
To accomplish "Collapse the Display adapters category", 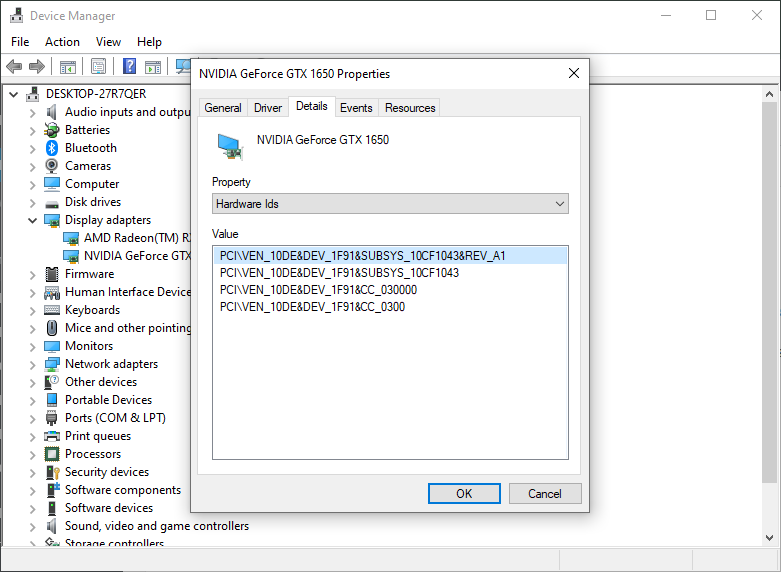I will 33,220.
